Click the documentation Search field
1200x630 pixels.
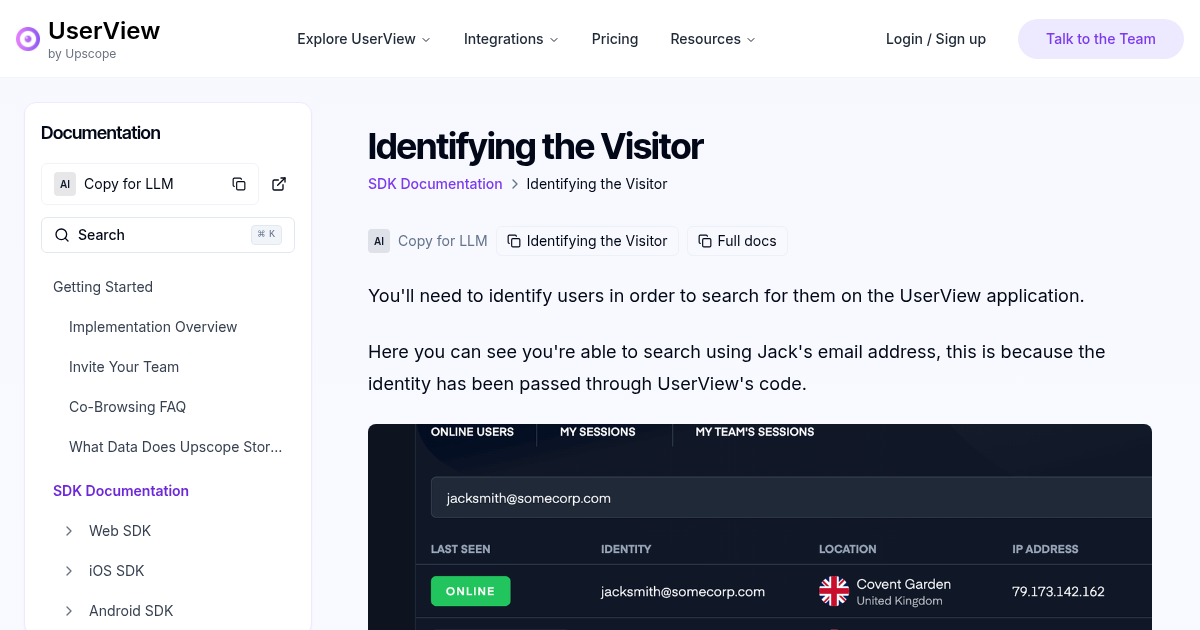pyautogui.click(x=168, y=235)
